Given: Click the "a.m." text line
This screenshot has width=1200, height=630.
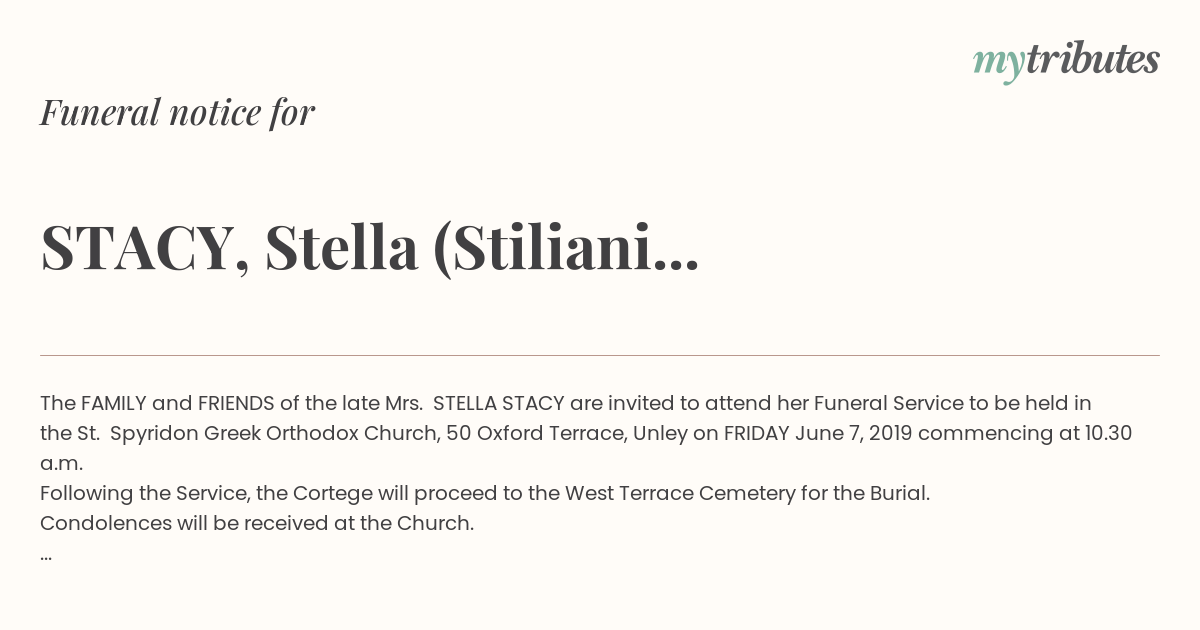Looking at the screenshot, I should 61,465.
